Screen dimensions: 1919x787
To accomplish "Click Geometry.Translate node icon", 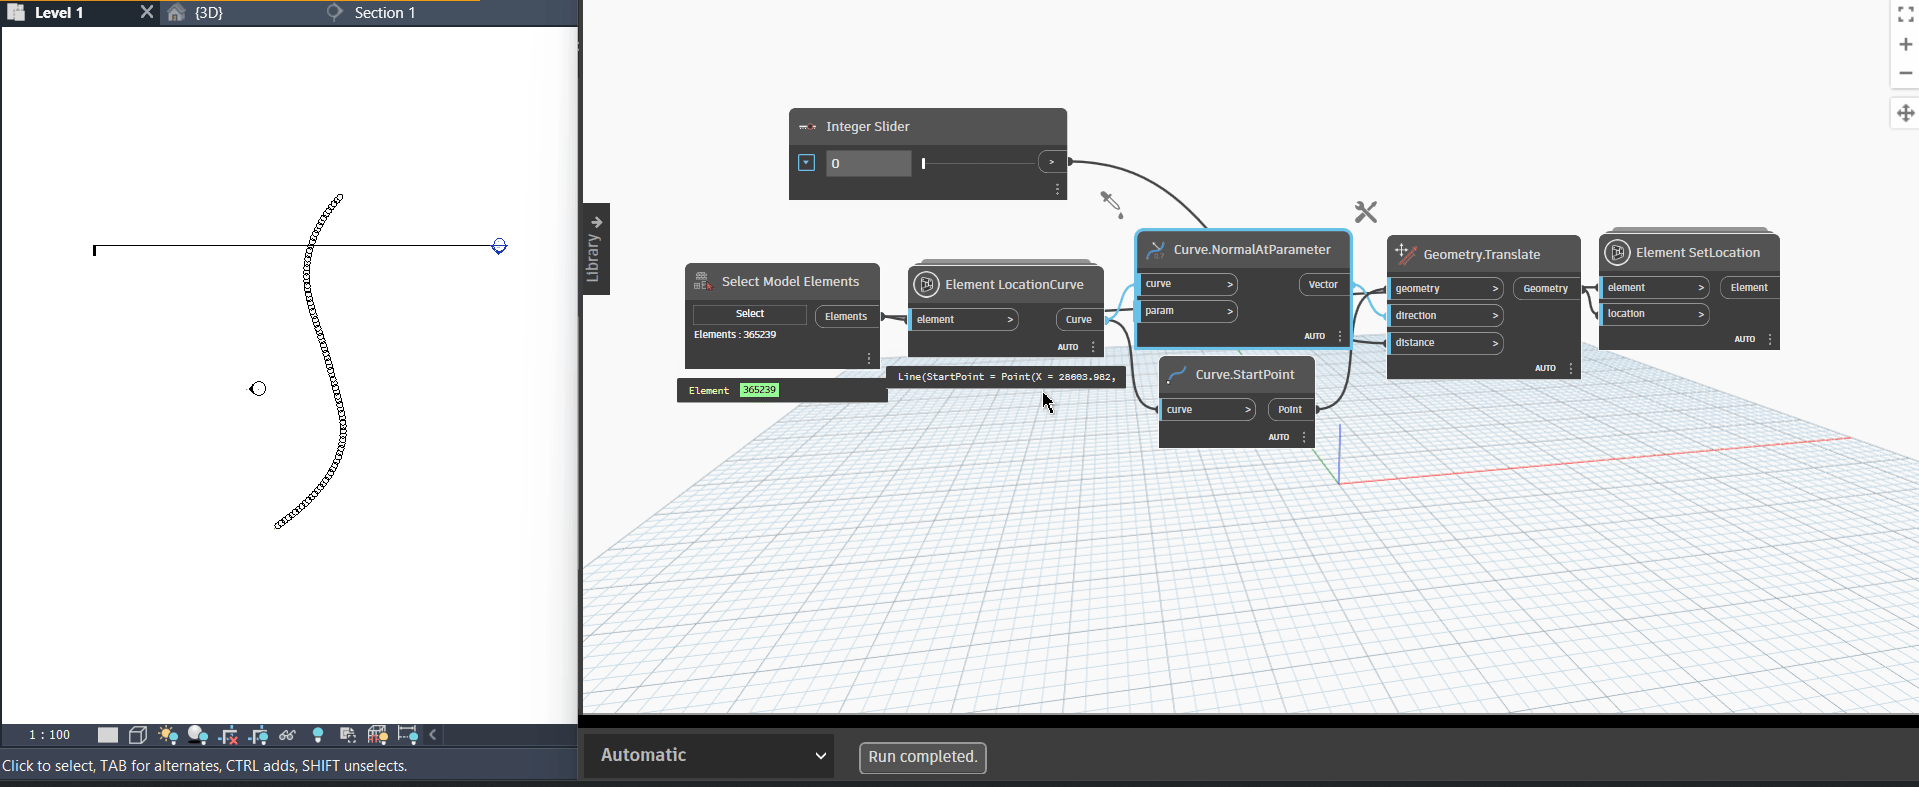I will pyautogui.click(x=1405, y=254).
